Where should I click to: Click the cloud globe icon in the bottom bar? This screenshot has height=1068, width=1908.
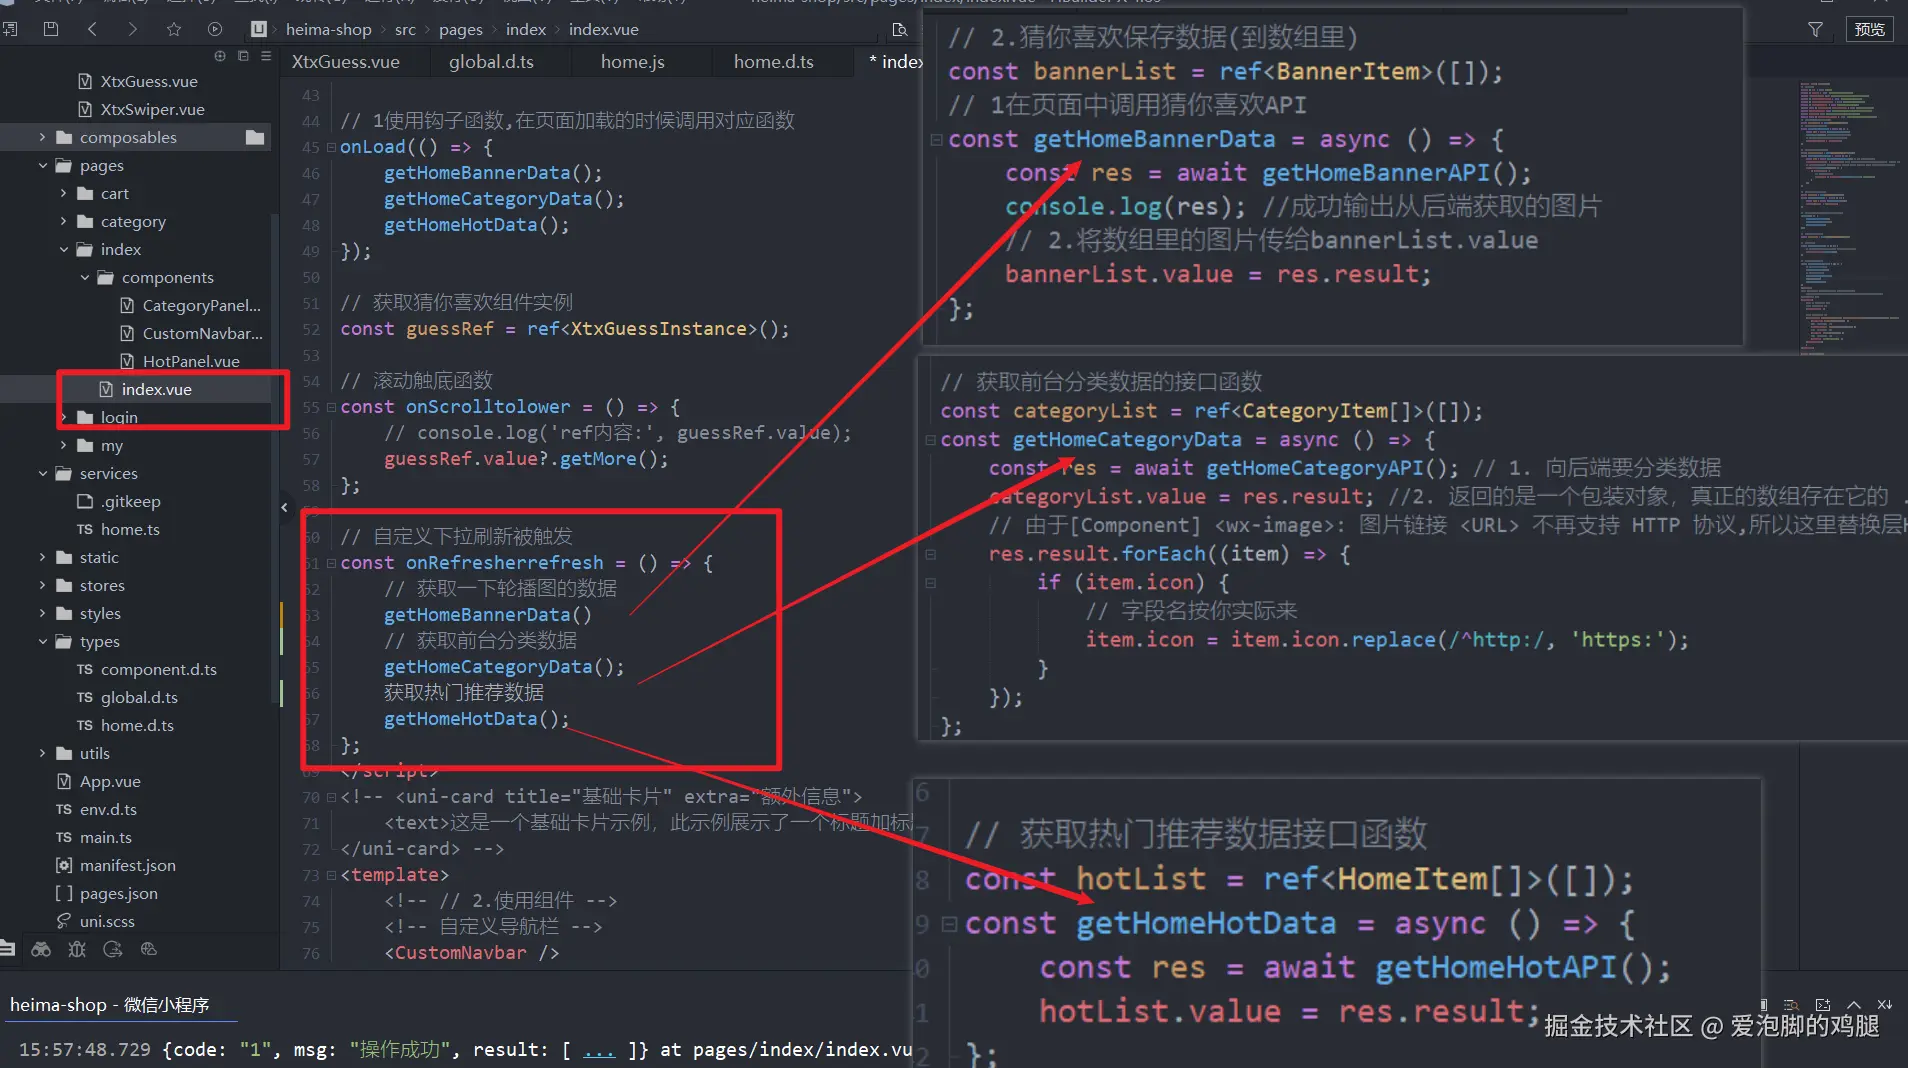(x=149, y=949)
